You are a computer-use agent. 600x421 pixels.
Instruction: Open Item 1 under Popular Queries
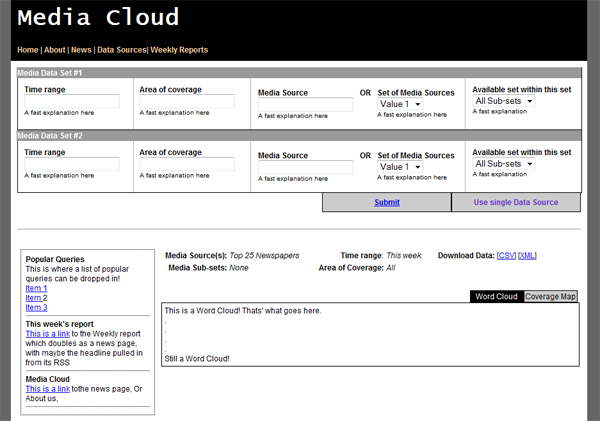36,288
